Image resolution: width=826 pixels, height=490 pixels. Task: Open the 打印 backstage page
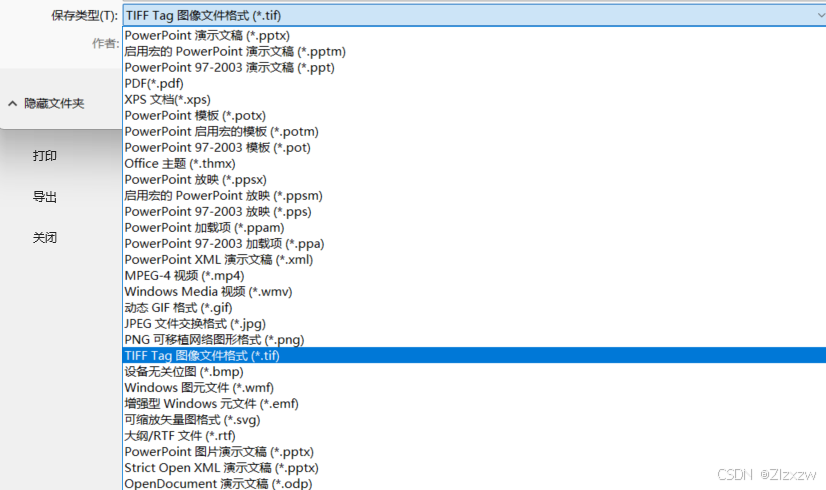[45, 156]
